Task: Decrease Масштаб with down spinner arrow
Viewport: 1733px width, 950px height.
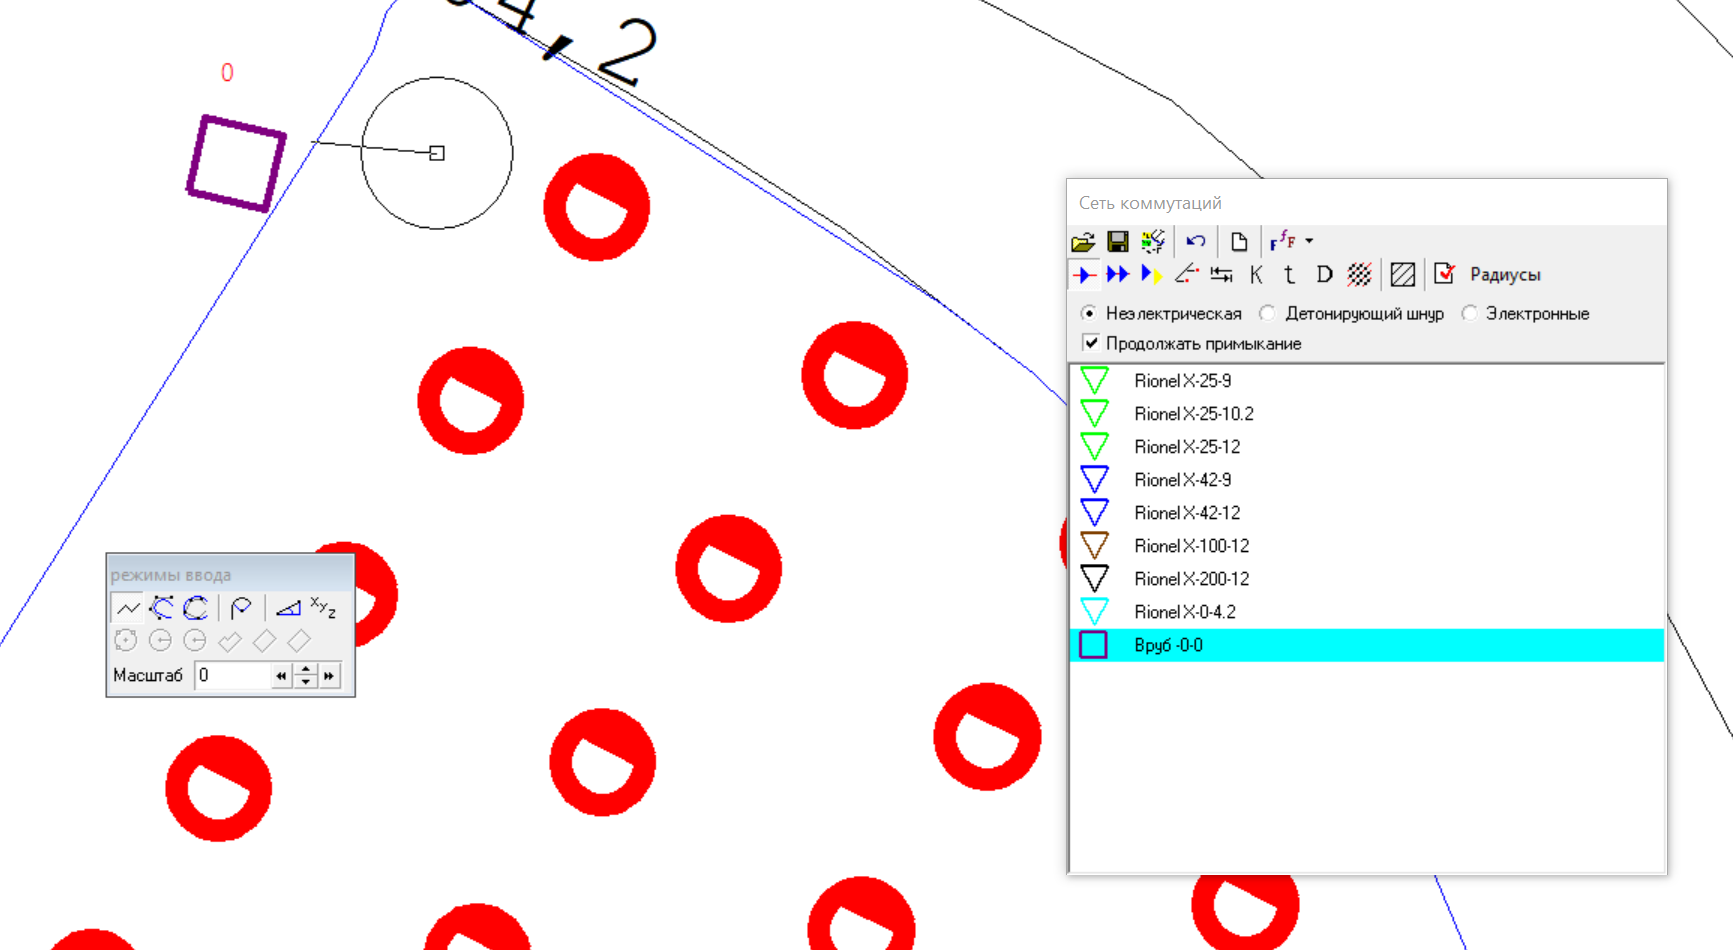Action: tap(306, 683)
